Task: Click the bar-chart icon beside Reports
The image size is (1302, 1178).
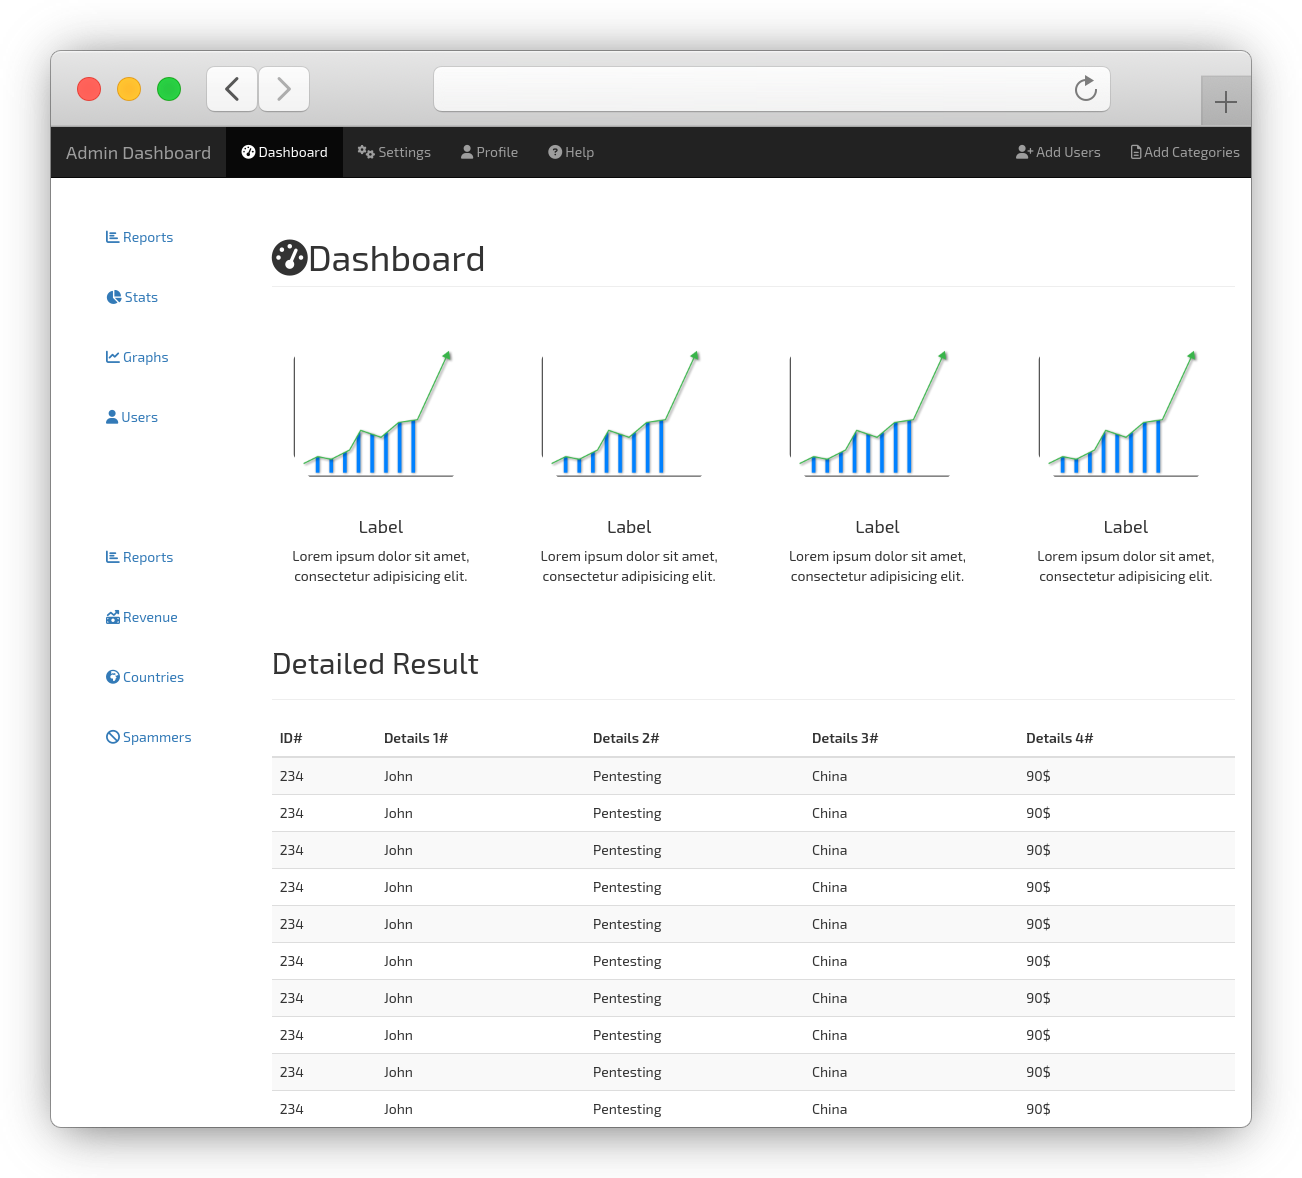Action: coord(112,237)
